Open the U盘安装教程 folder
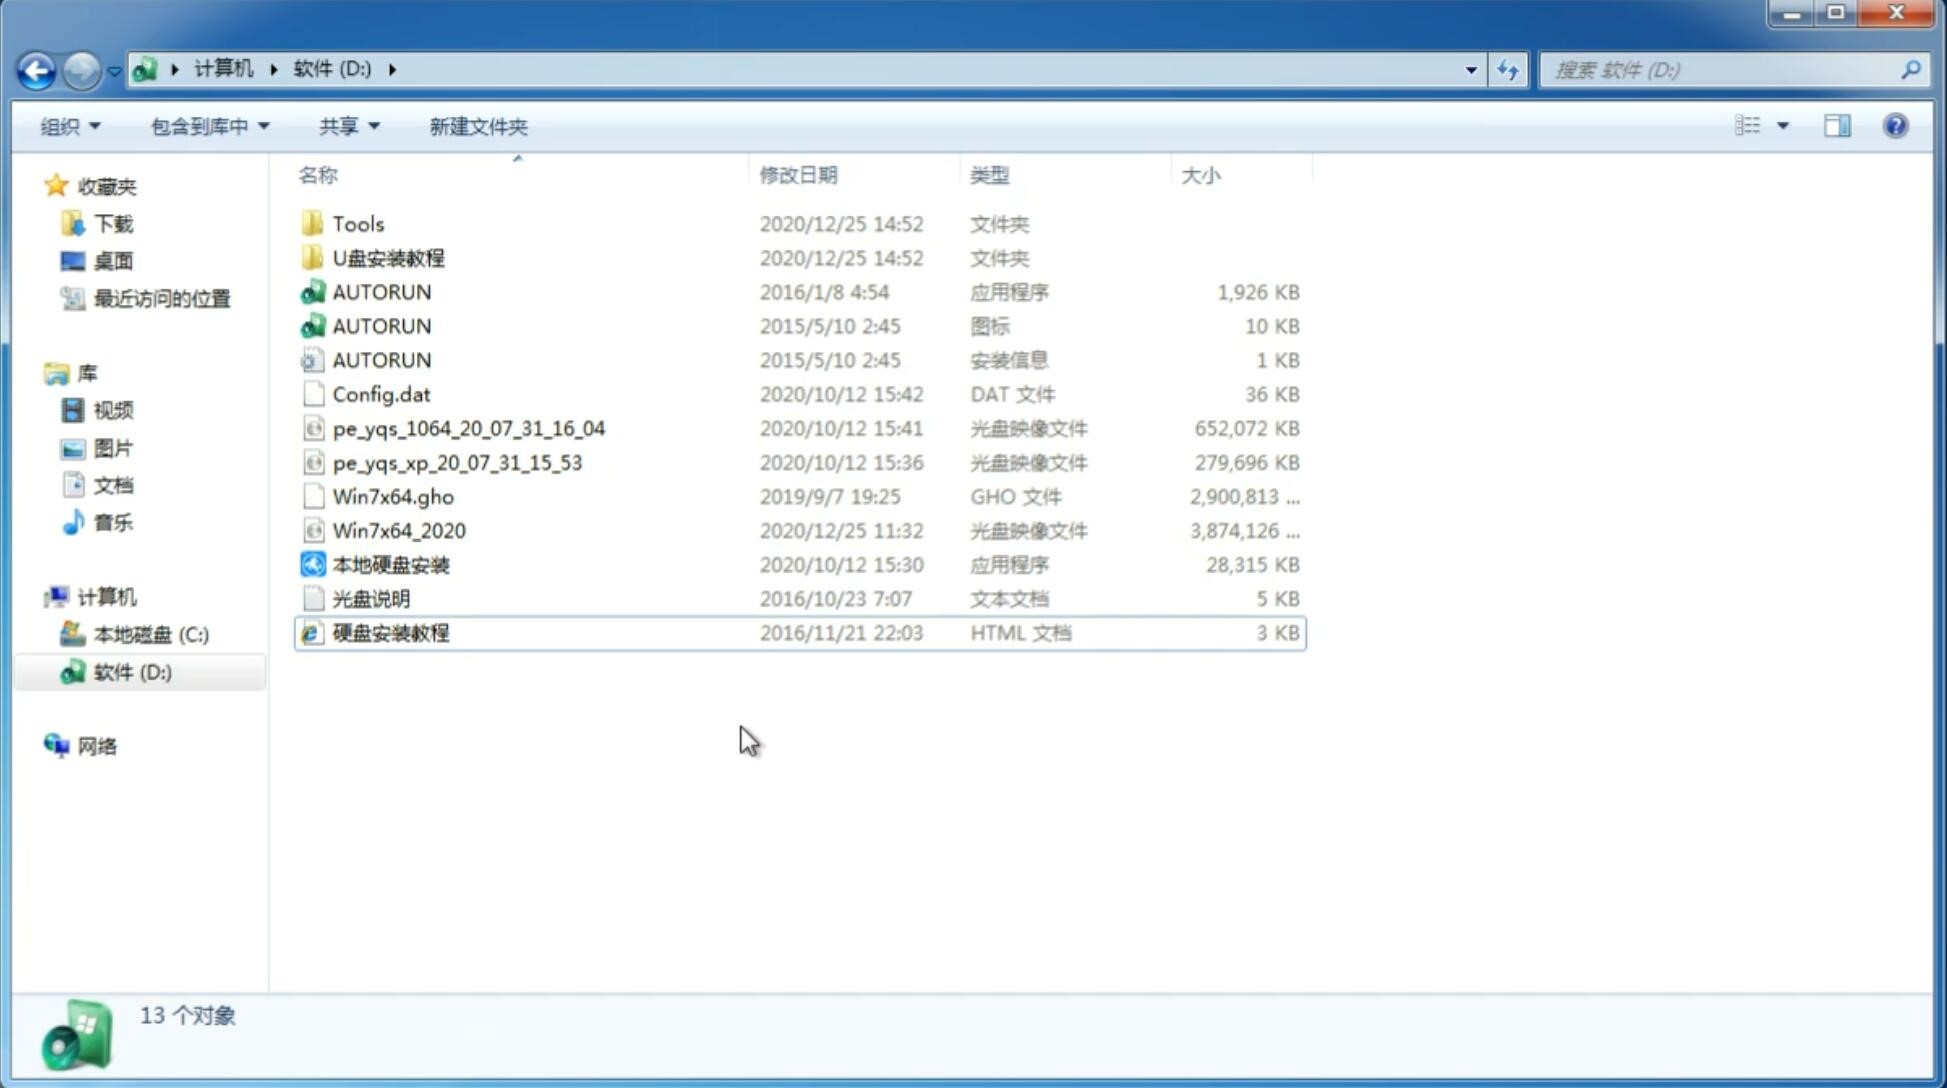Viewport: 1947px width, 1088px height. [388, 257]
